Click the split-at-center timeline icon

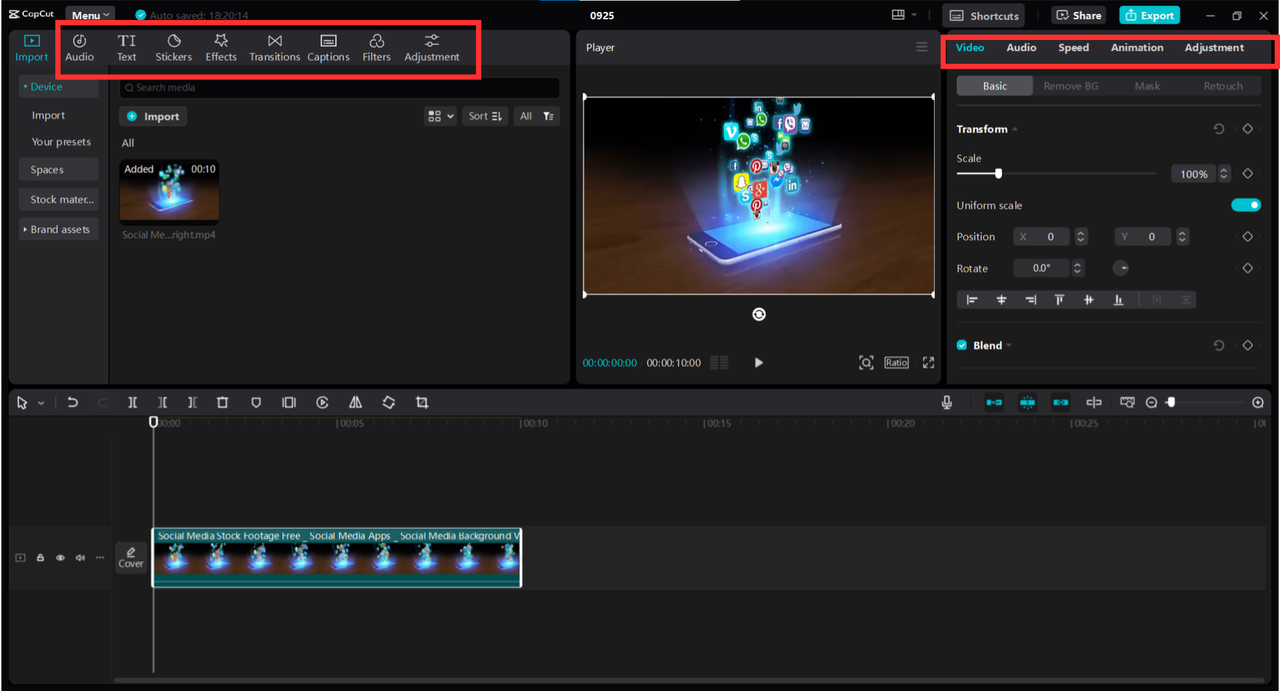pos(1094,402)
